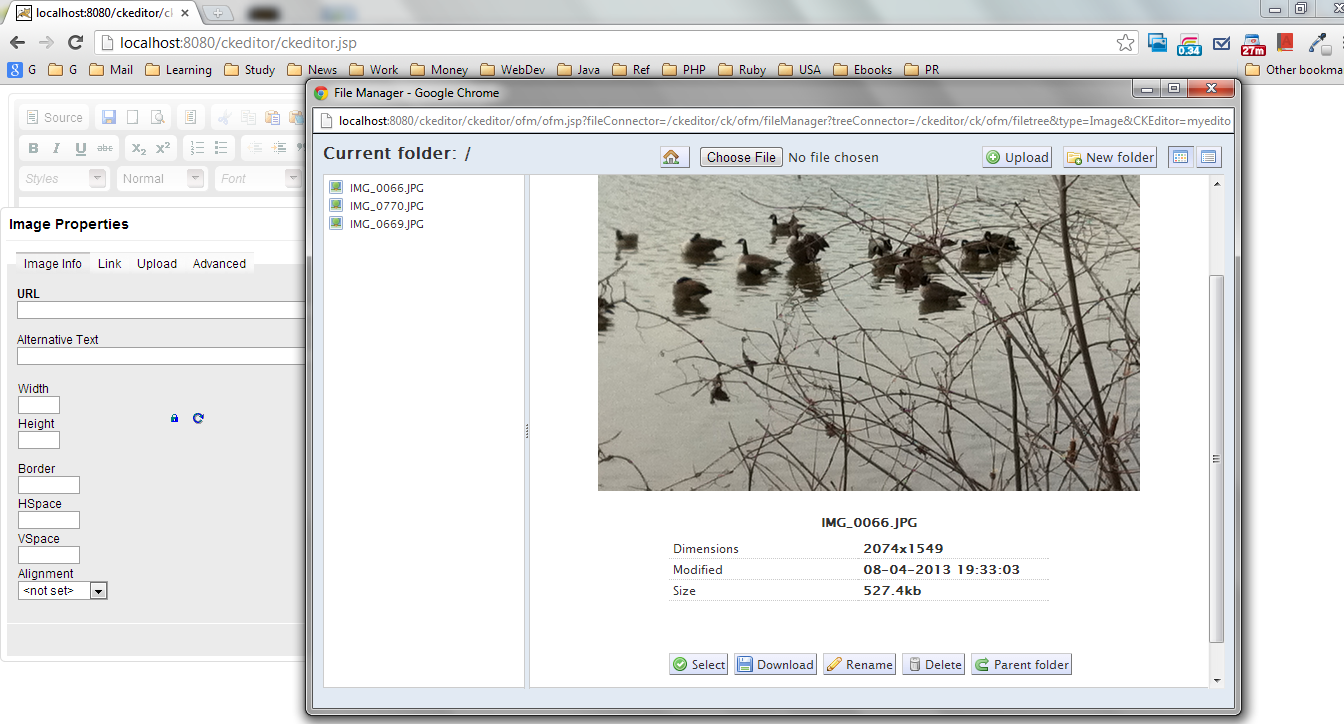Click the superscript formatting icon
This screenshot has width=1344, height=728.
click(161, 148)
